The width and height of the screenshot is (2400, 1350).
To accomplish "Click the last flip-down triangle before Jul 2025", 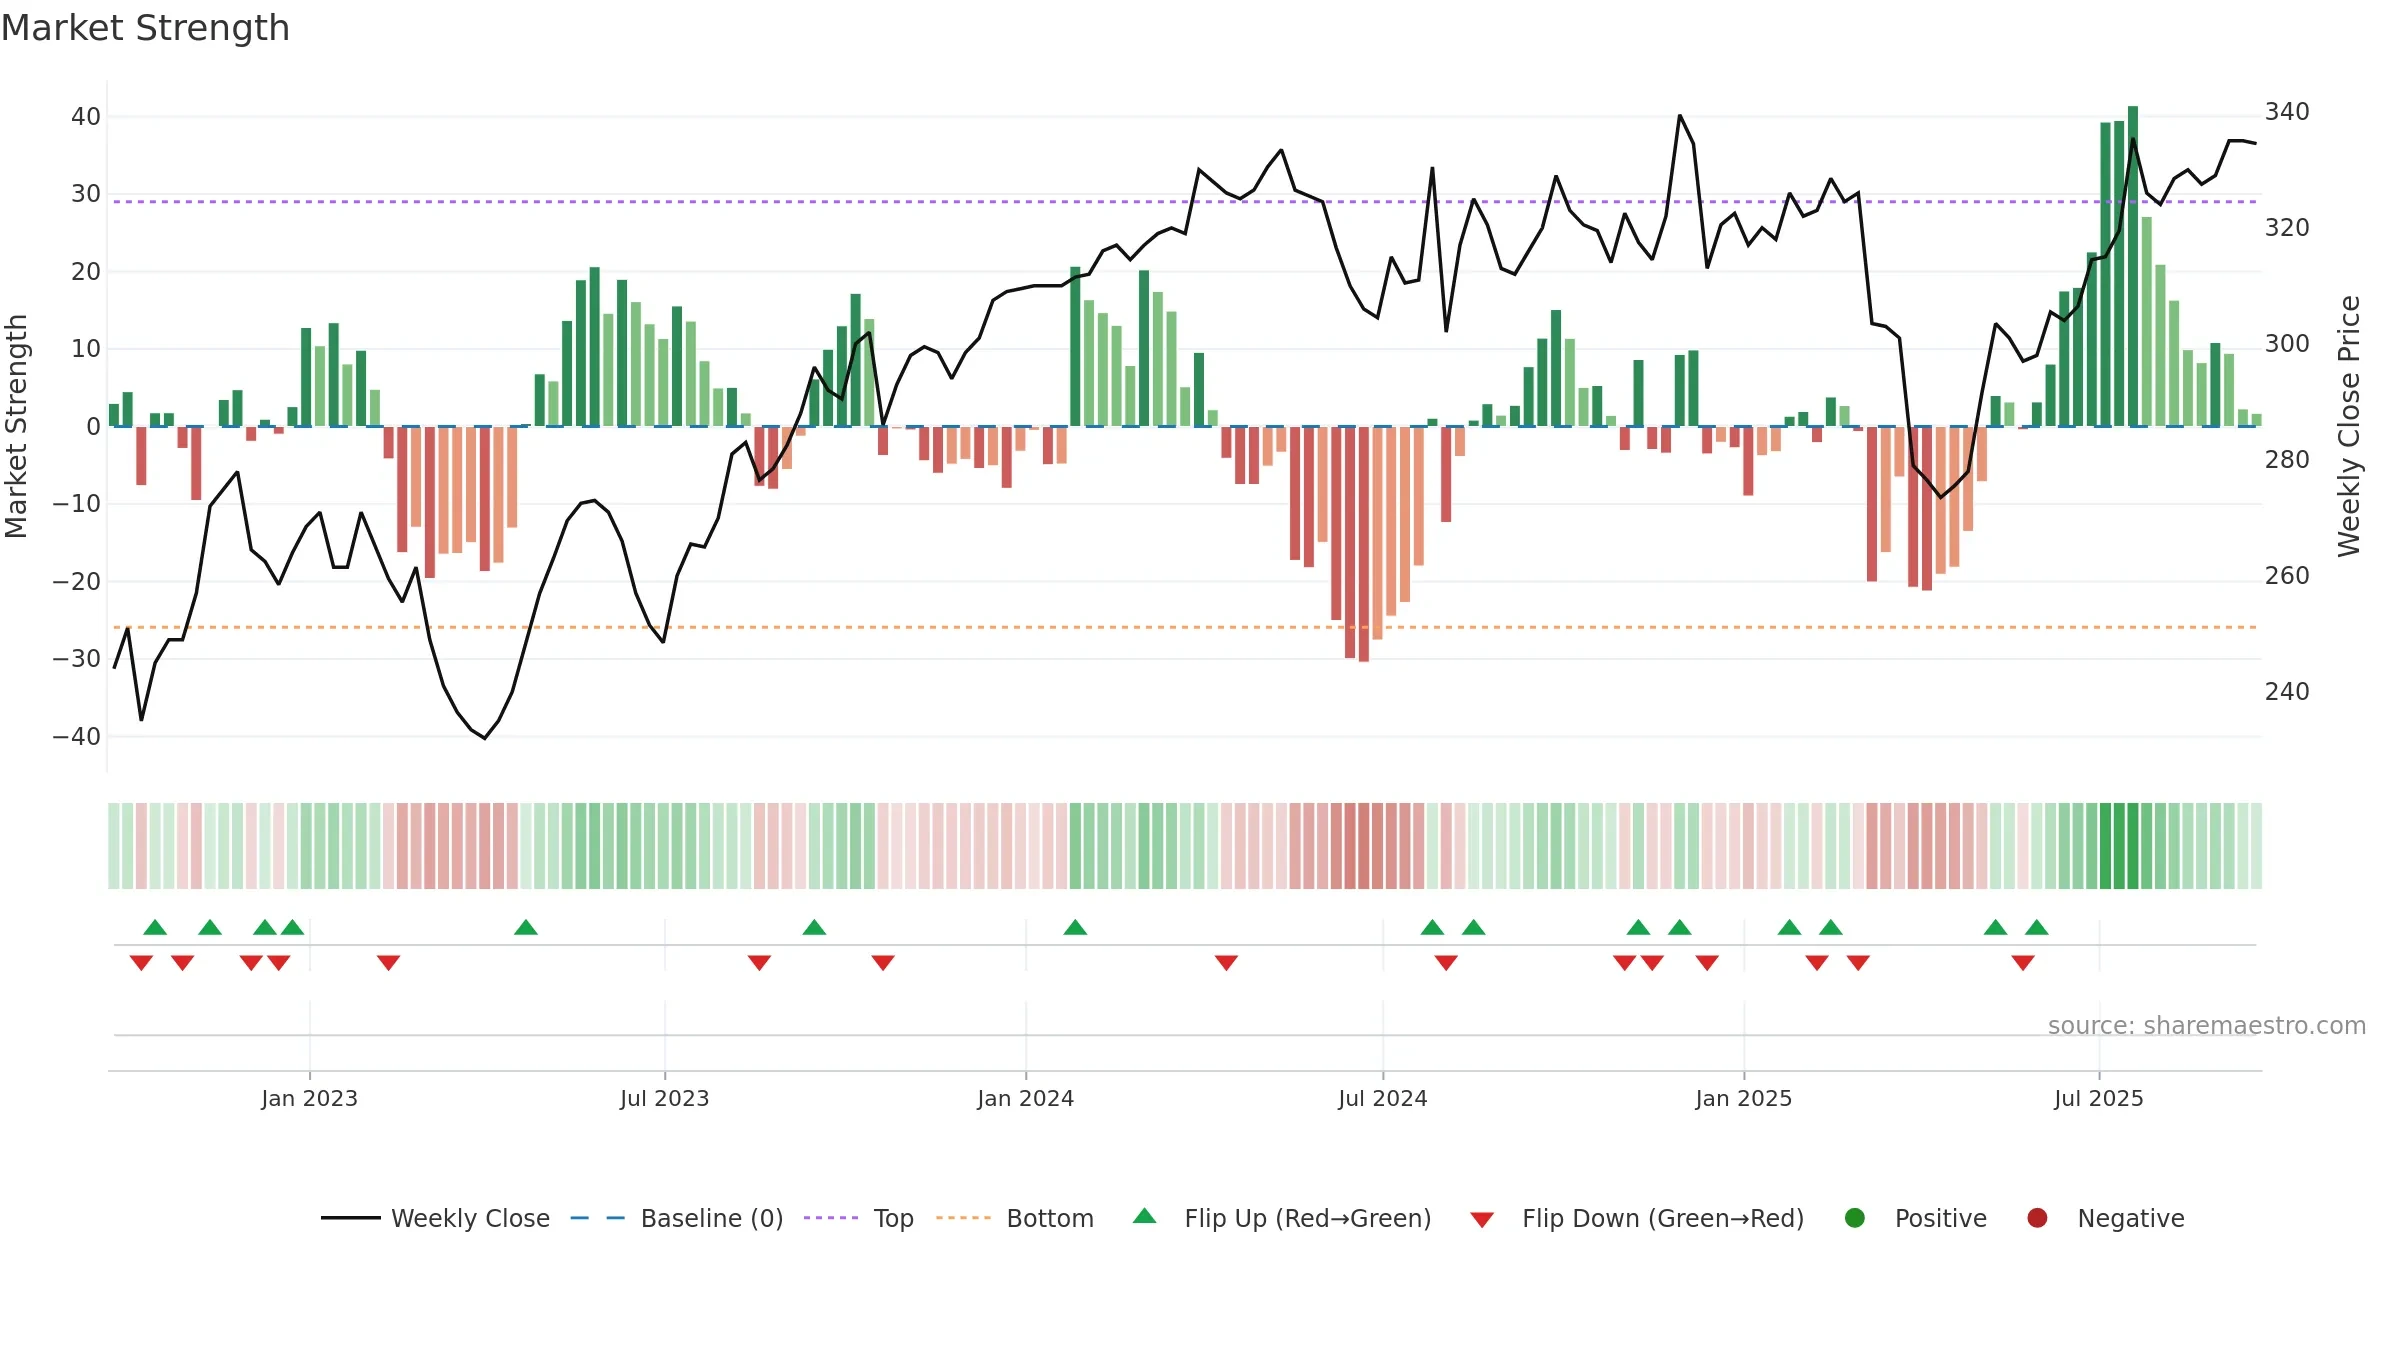I will pos(2023,962).
